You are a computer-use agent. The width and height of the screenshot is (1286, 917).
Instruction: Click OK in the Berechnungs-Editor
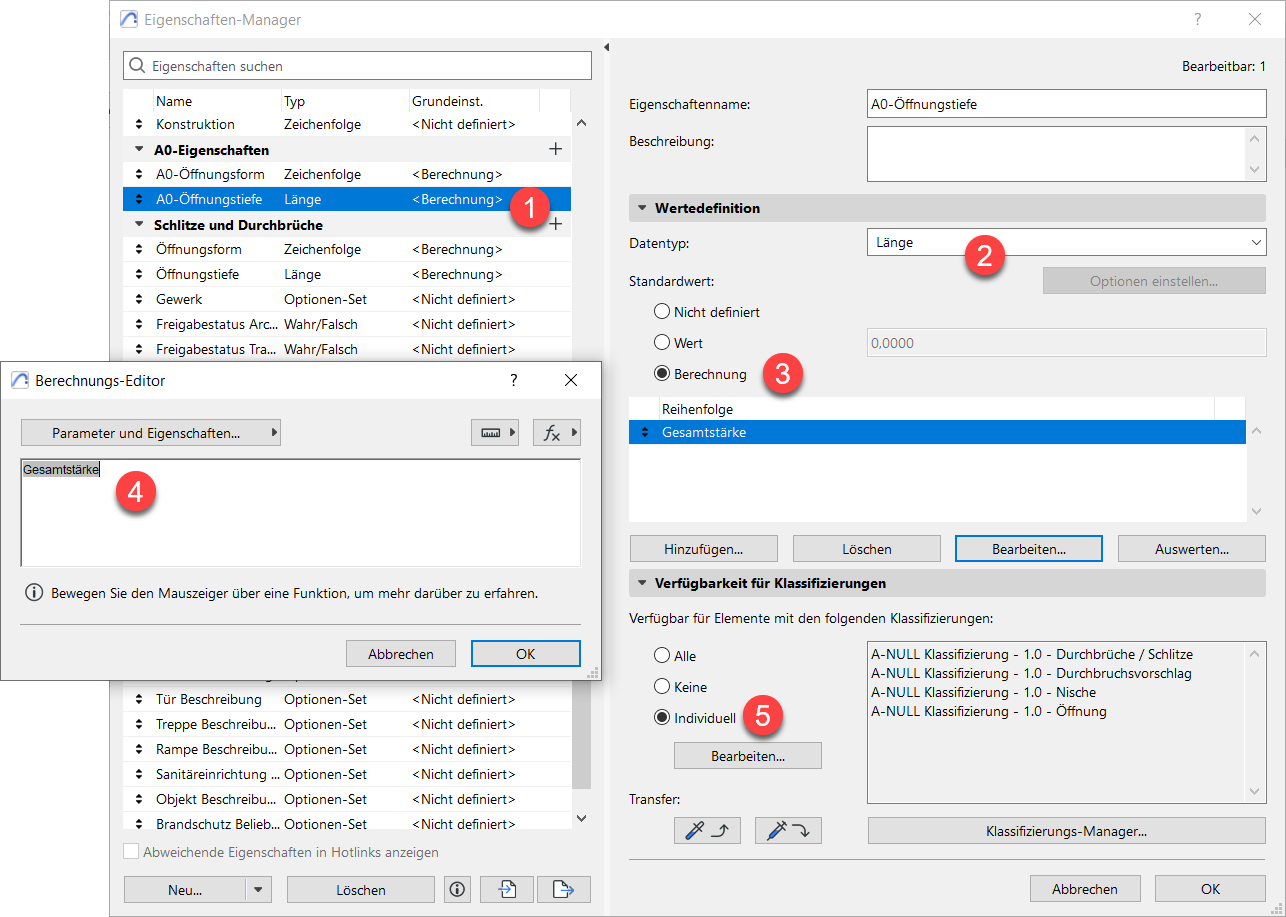point(526,653)
